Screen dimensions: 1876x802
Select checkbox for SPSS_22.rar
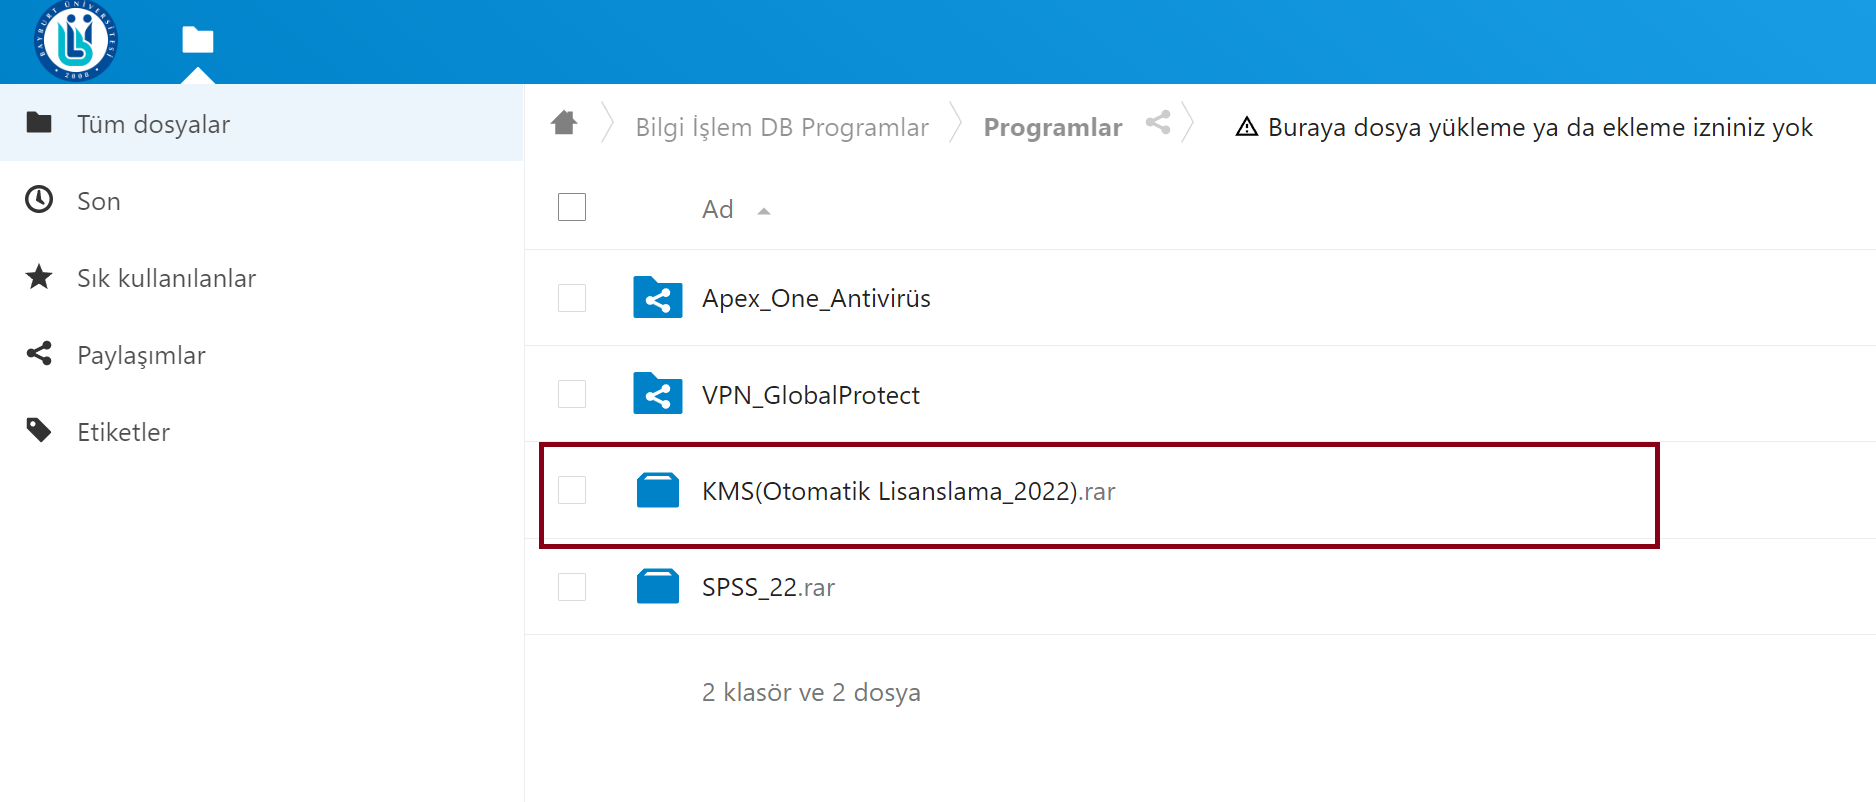click(572, 586)
